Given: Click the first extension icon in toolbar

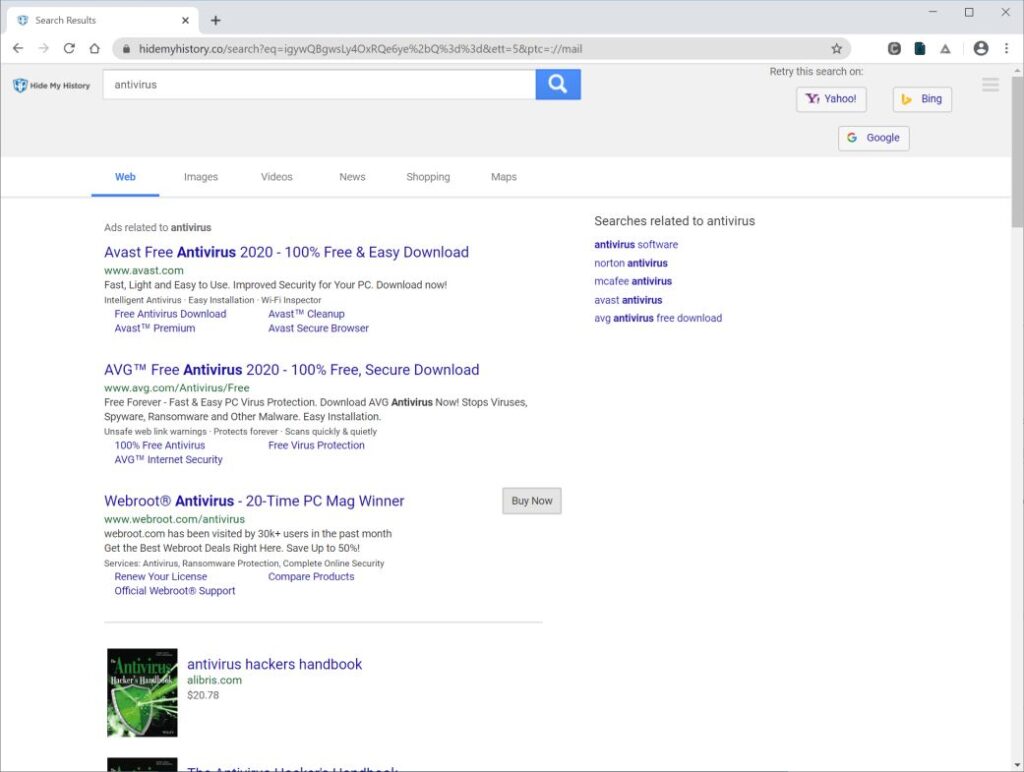Looking at the screenshot, I should (x=894, y=48).
